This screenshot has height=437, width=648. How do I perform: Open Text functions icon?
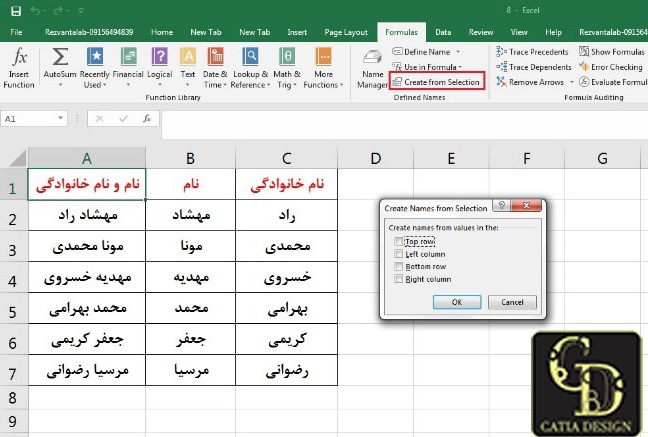click(x=188, y=57)
